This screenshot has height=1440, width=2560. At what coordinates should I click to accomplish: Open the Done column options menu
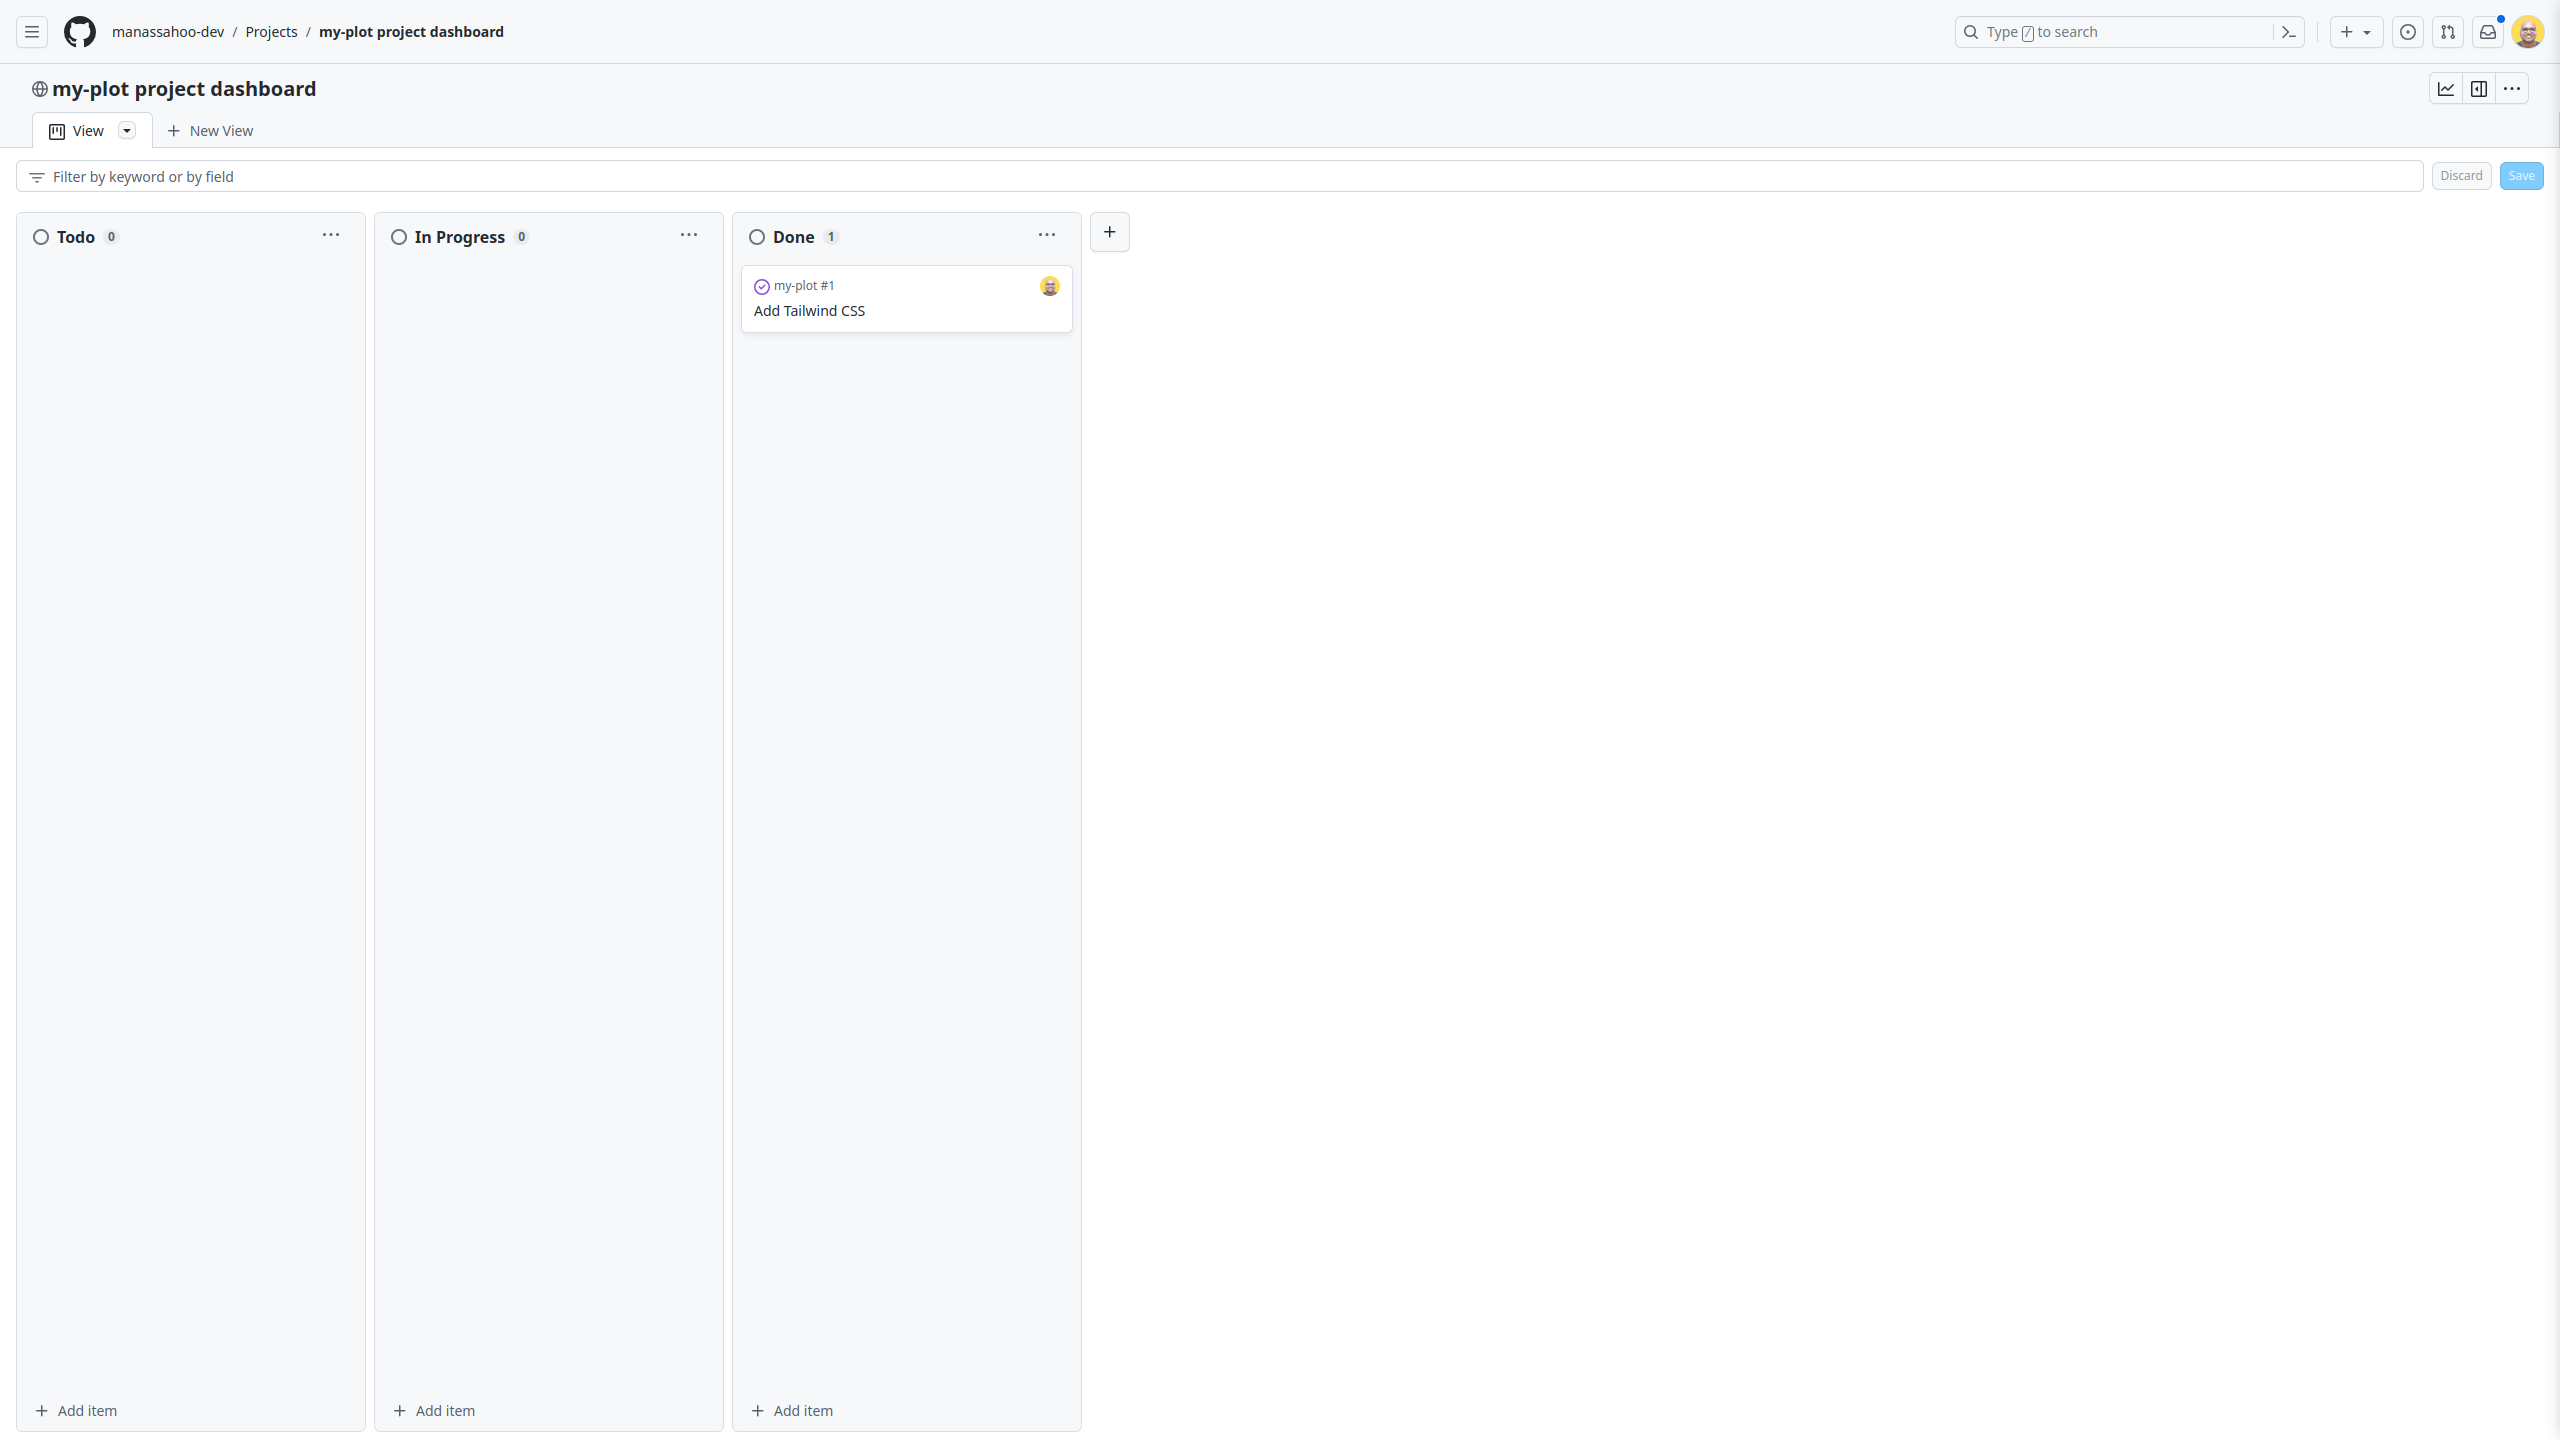[x=1046, y=234]
